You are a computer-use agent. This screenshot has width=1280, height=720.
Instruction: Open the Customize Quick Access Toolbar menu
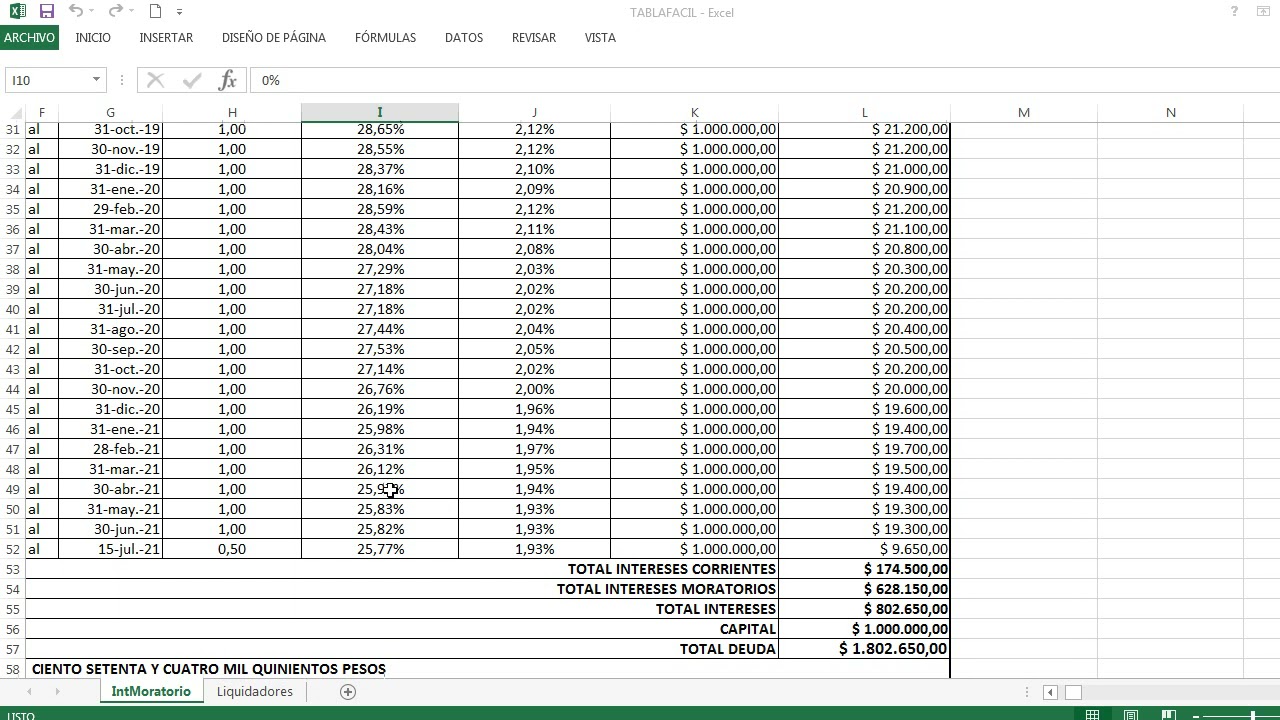click(x=180, y=12)
